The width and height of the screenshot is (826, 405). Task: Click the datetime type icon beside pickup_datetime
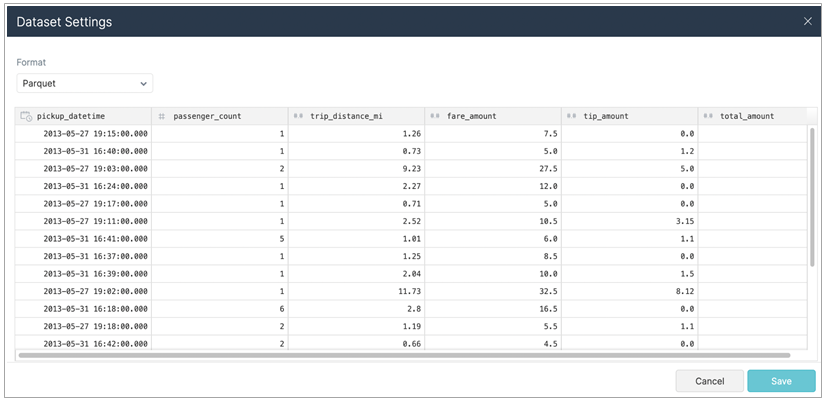26,116
